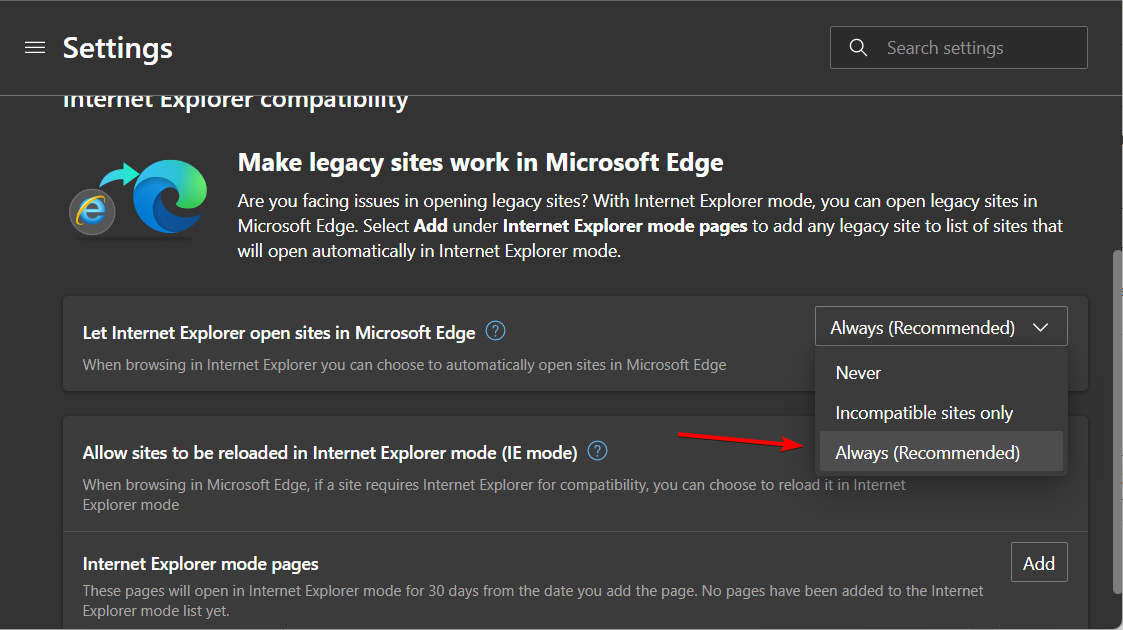Collapse dropdown using the chevron arrow
Image resolution: width=1123 pixels, height=630 pixels.
(1040, 328)
